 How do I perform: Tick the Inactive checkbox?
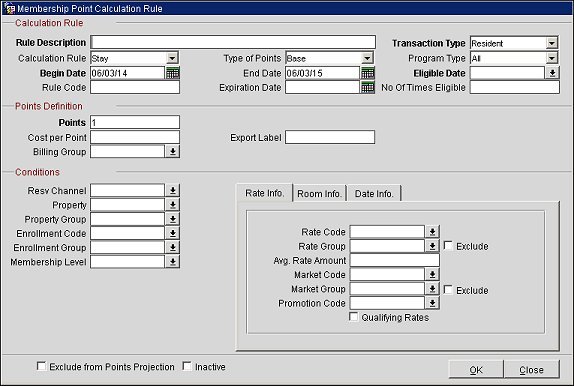point(187,366)
